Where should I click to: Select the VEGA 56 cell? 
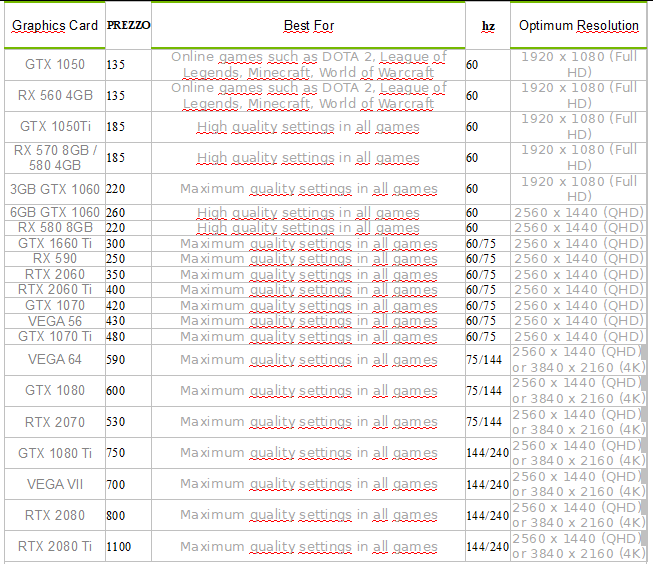[x=55, y=321]
